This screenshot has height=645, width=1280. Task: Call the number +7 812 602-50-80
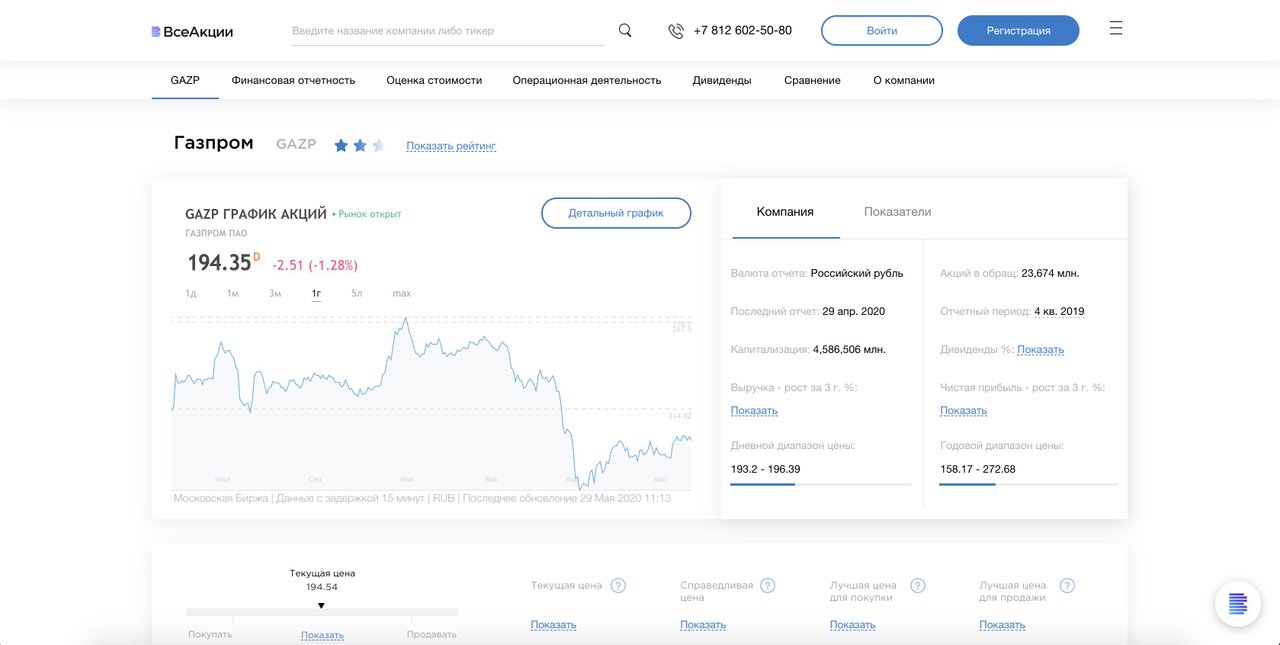[743, 30]
